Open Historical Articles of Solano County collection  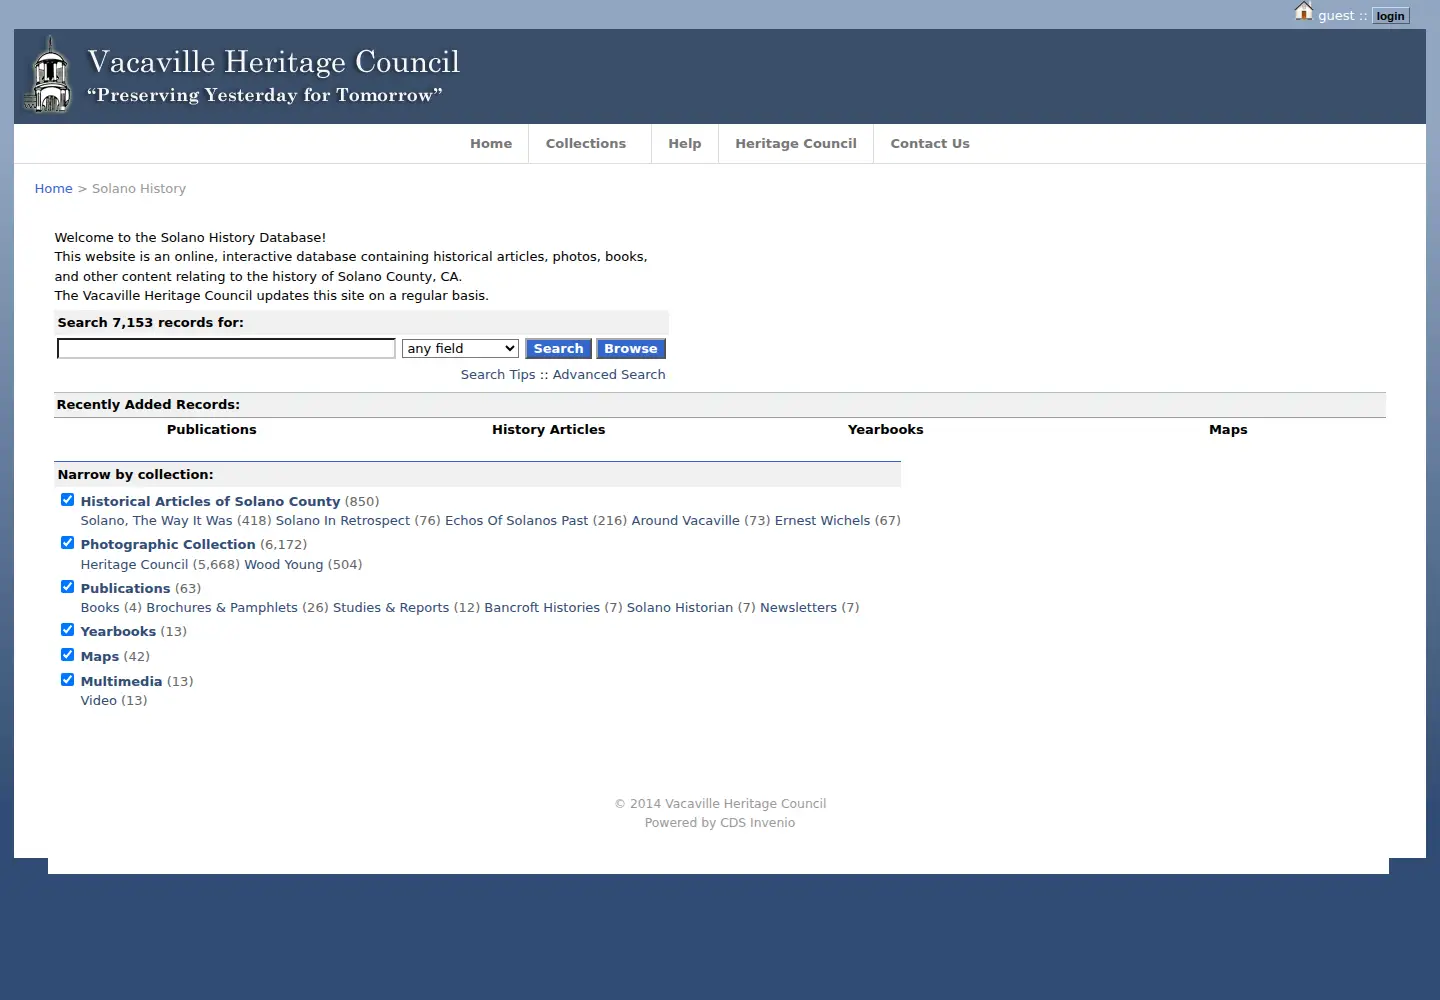pyautogui.click(x=210, y=502)
